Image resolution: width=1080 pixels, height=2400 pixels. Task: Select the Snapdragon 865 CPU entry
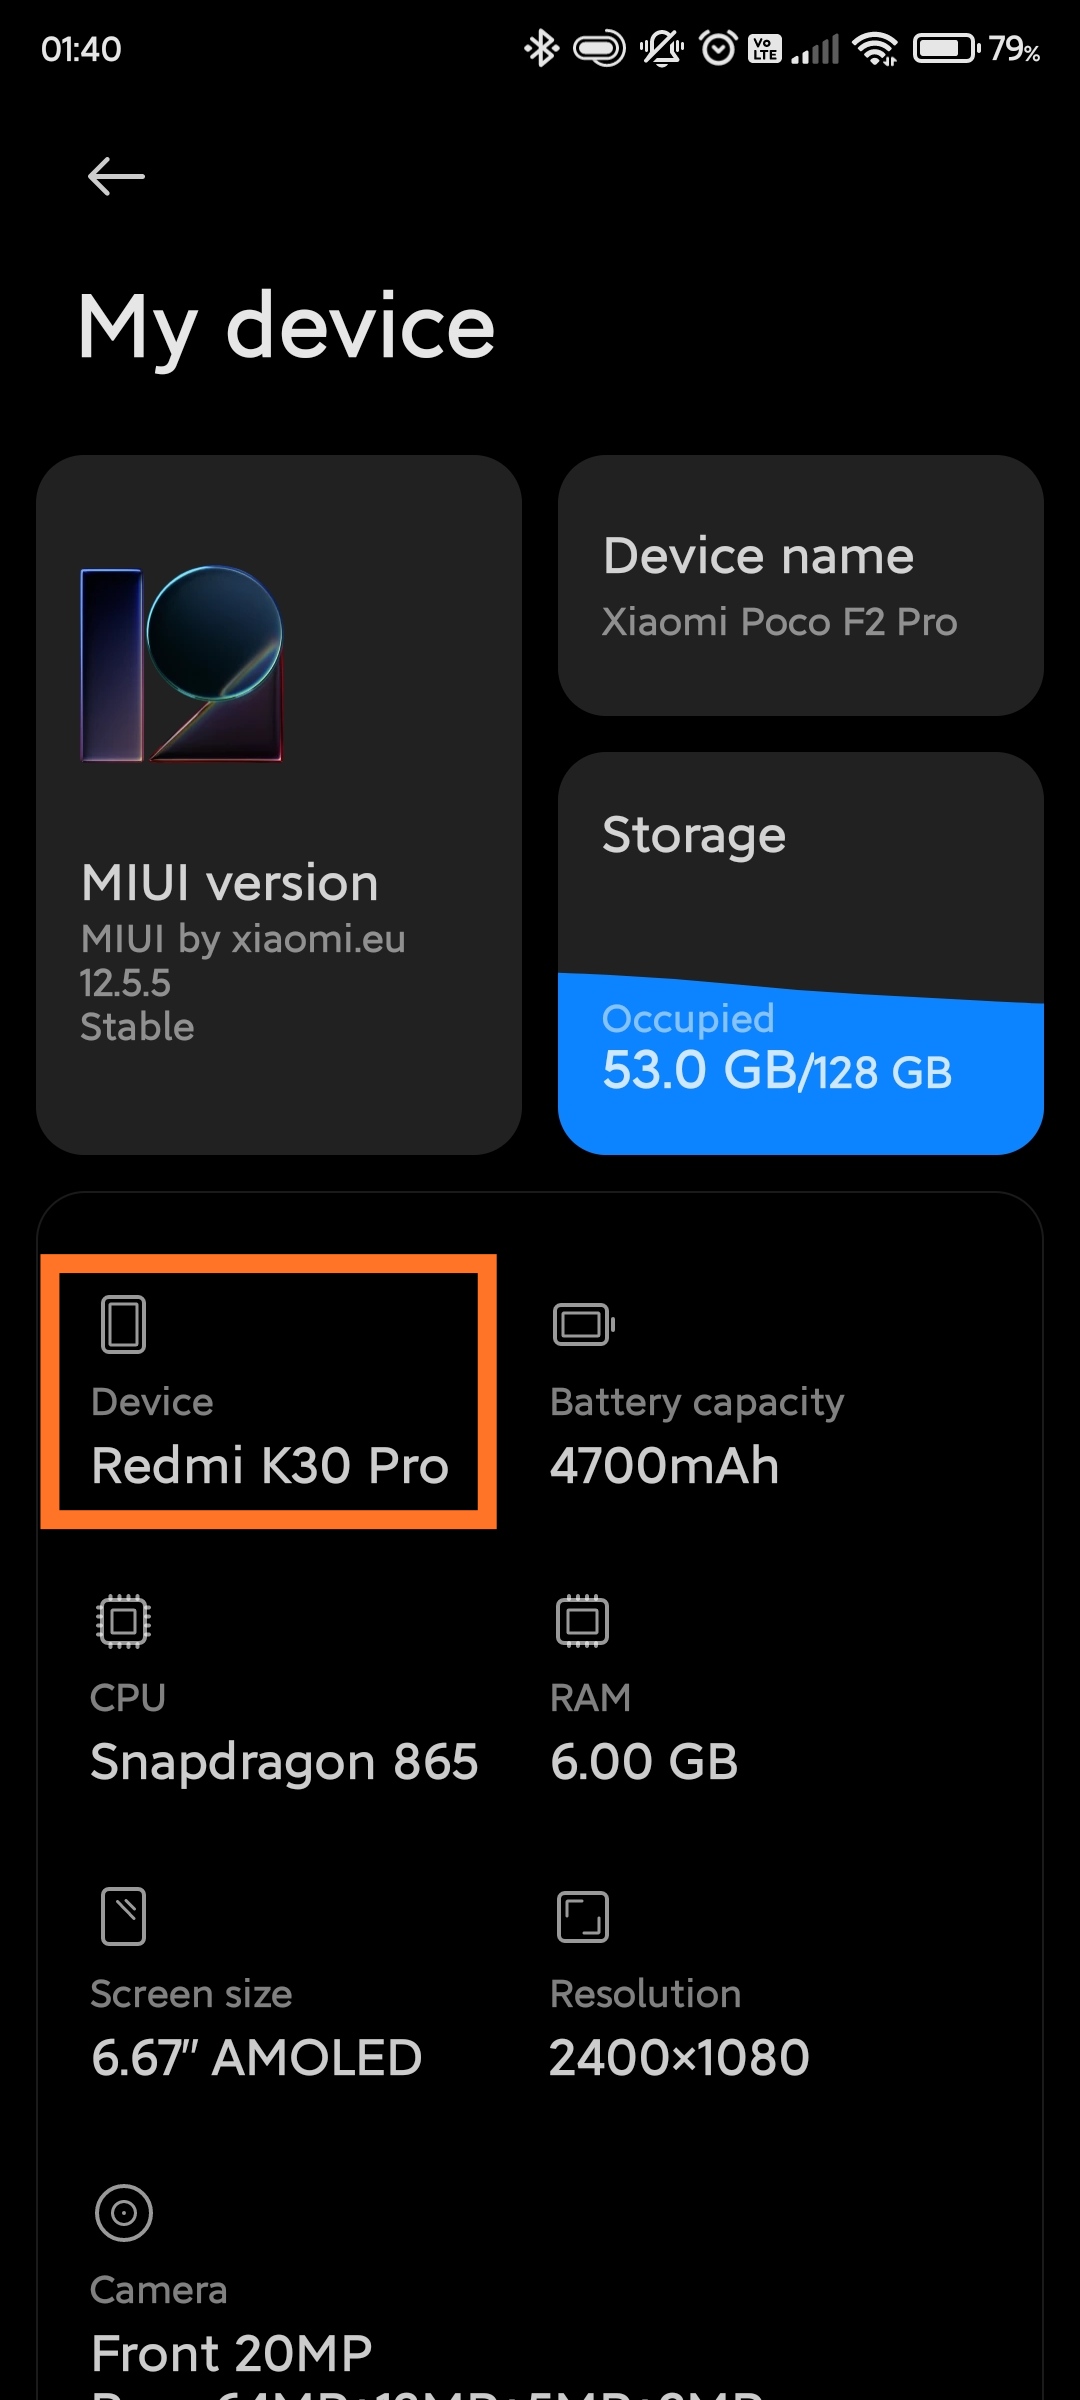pyautogui.click(x=285, y=1691)
